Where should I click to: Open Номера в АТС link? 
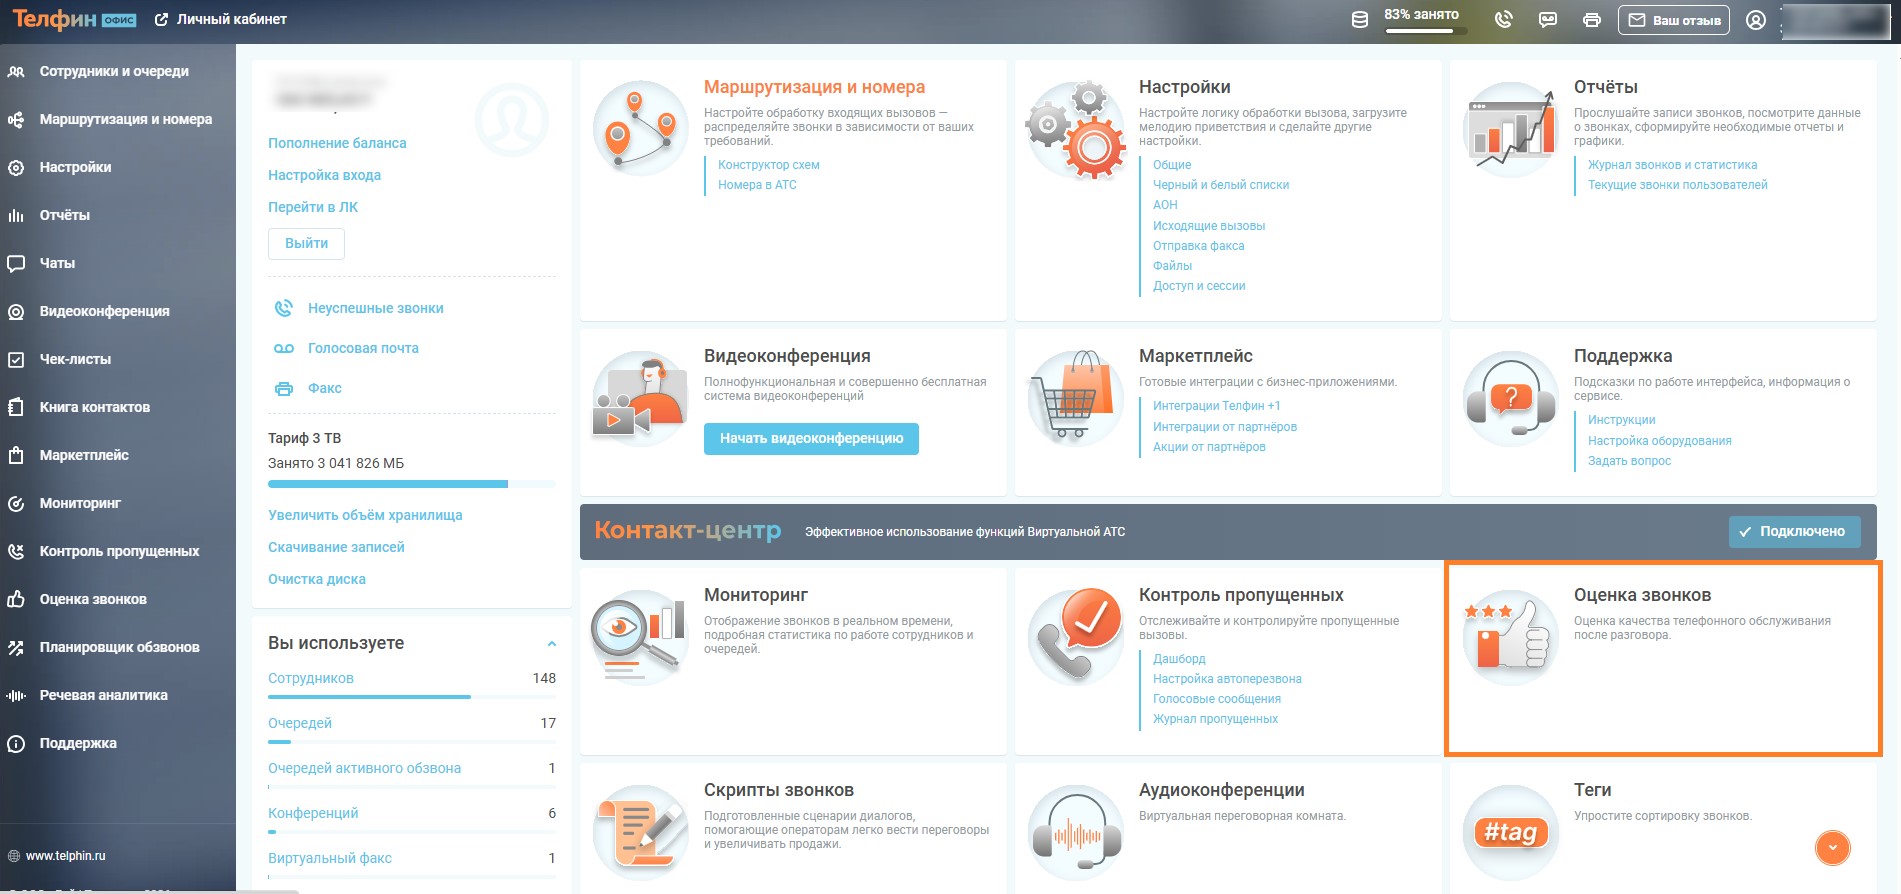(757, 185)
